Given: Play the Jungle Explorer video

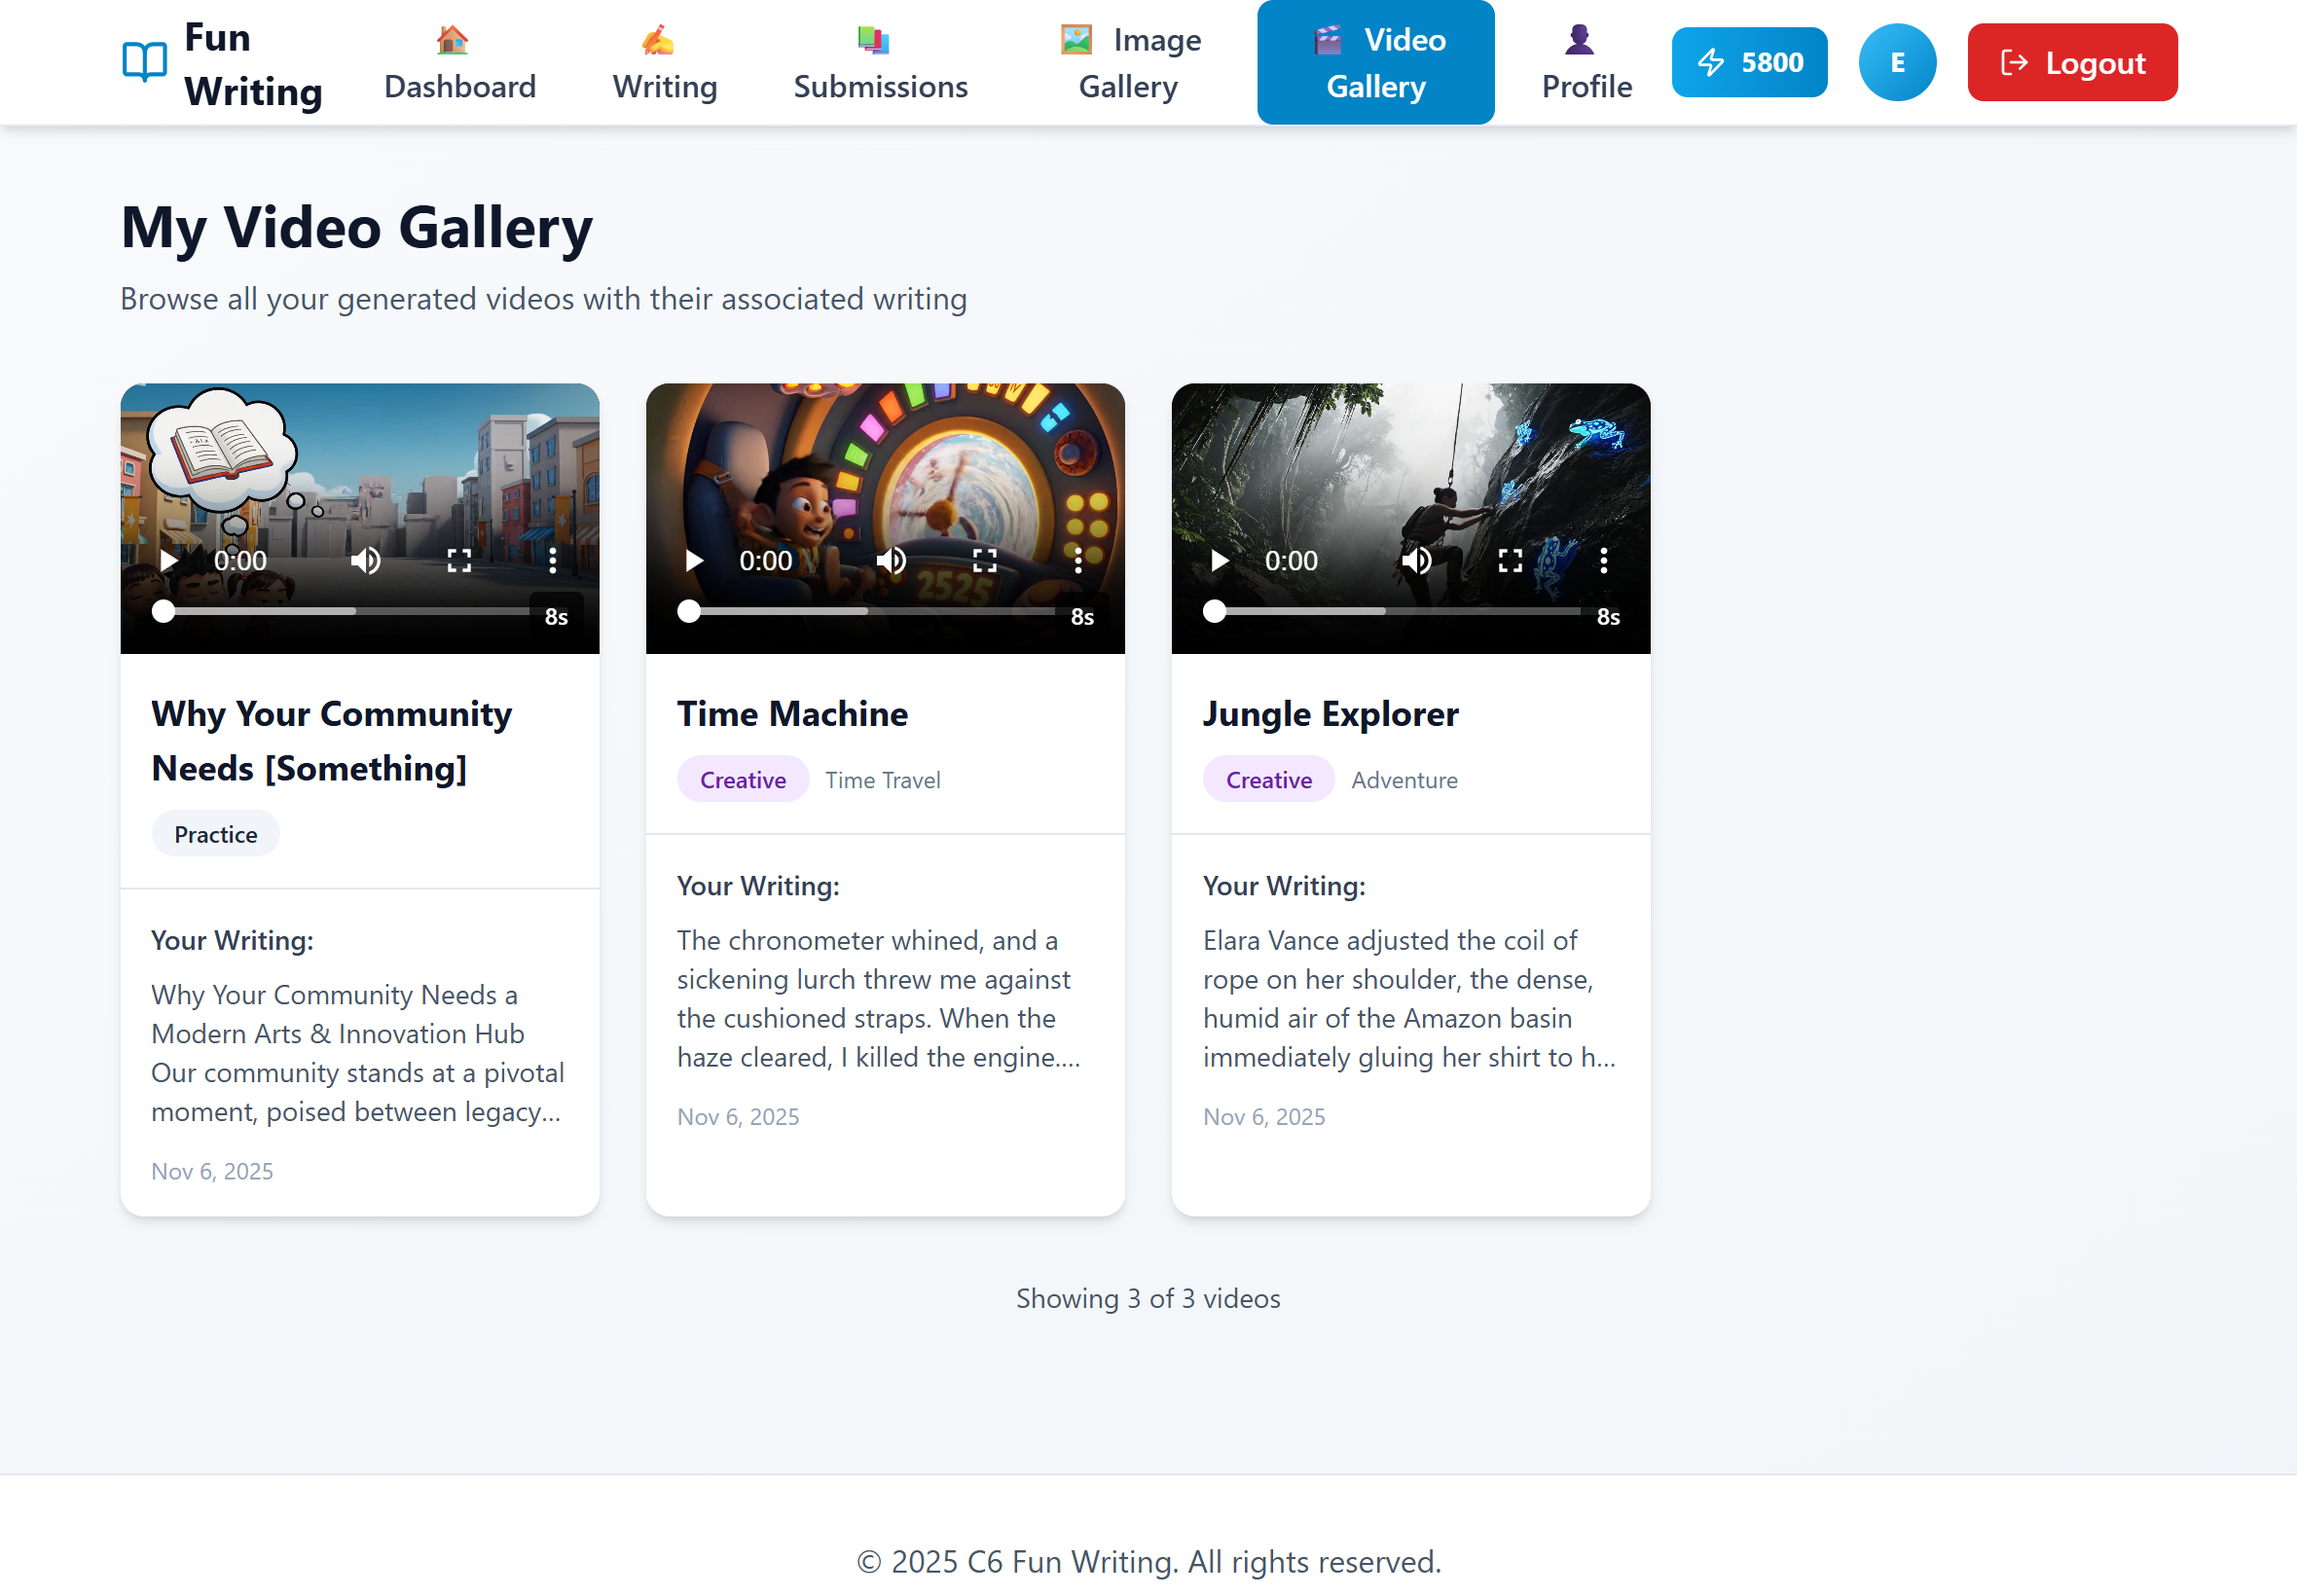Looking at the screenshot, I should 1219,561.
